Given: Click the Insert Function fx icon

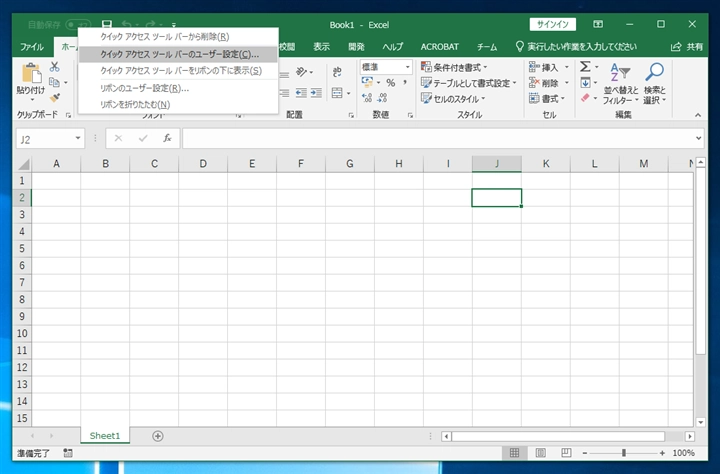Looking at the screenshot, I should tap(167, 139).
